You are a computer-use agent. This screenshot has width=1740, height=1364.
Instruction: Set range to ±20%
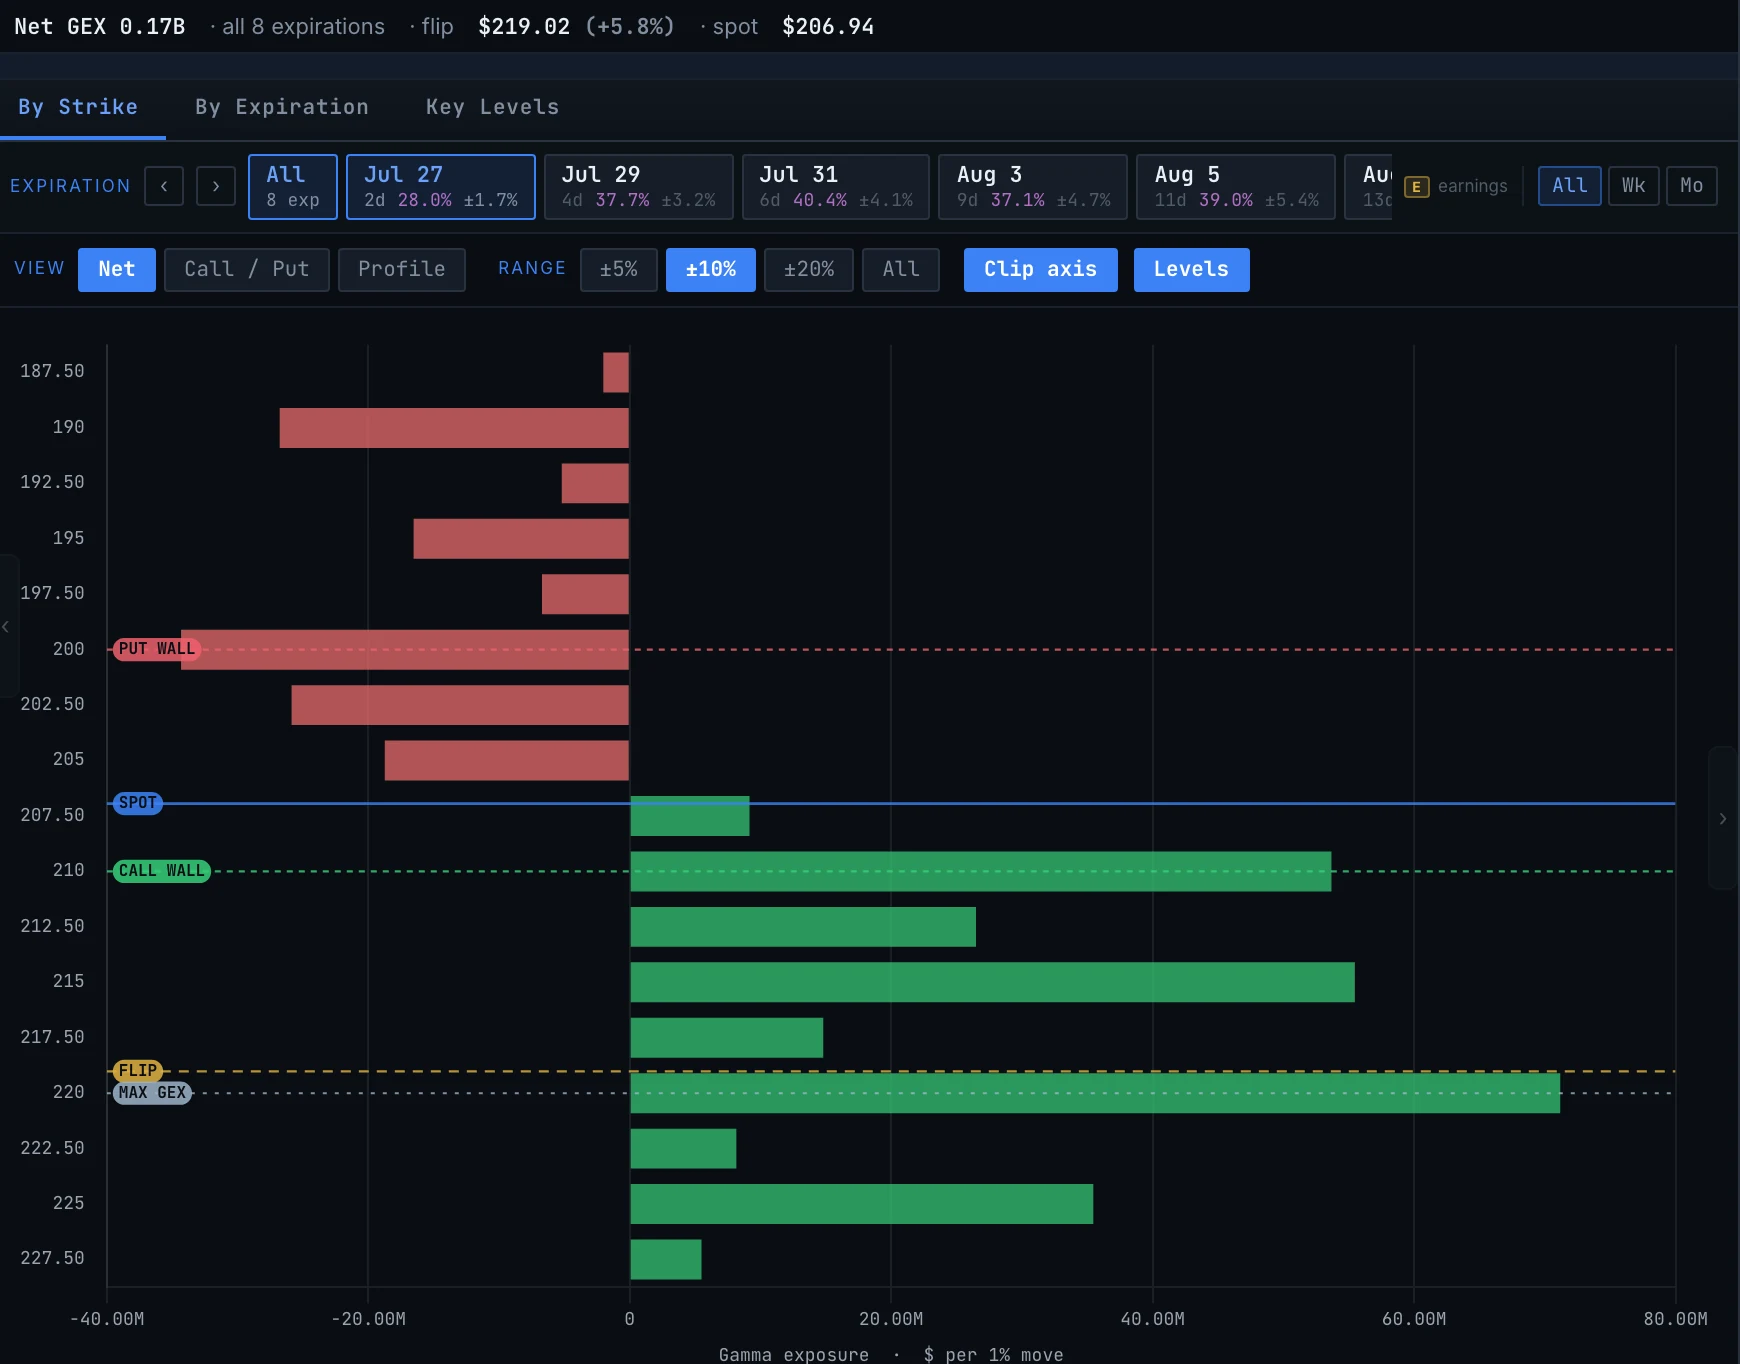pos(809,270)
